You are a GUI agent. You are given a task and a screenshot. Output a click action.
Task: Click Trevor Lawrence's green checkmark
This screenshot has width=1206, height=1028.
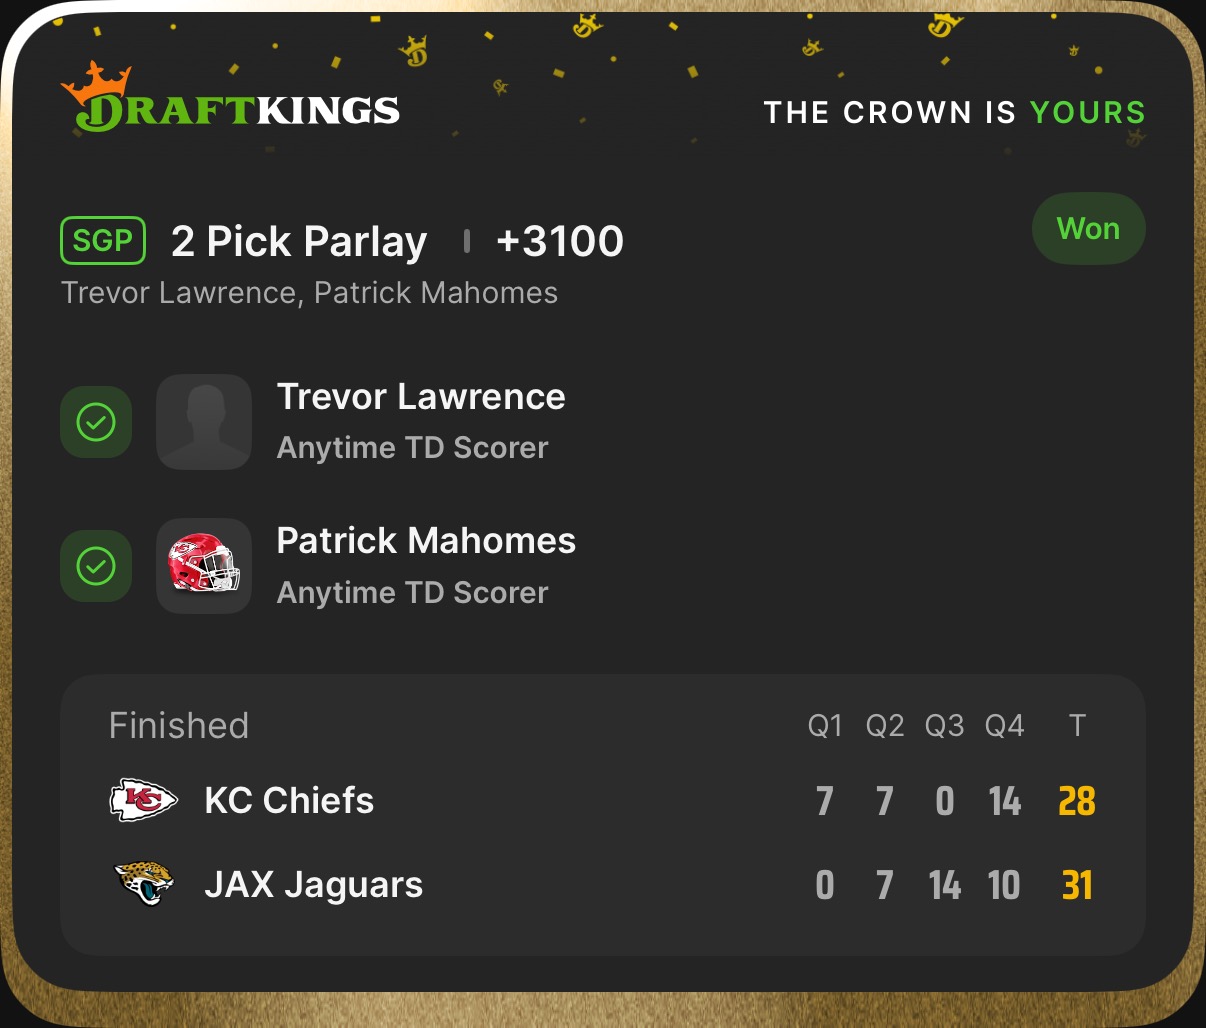(96, 422)
